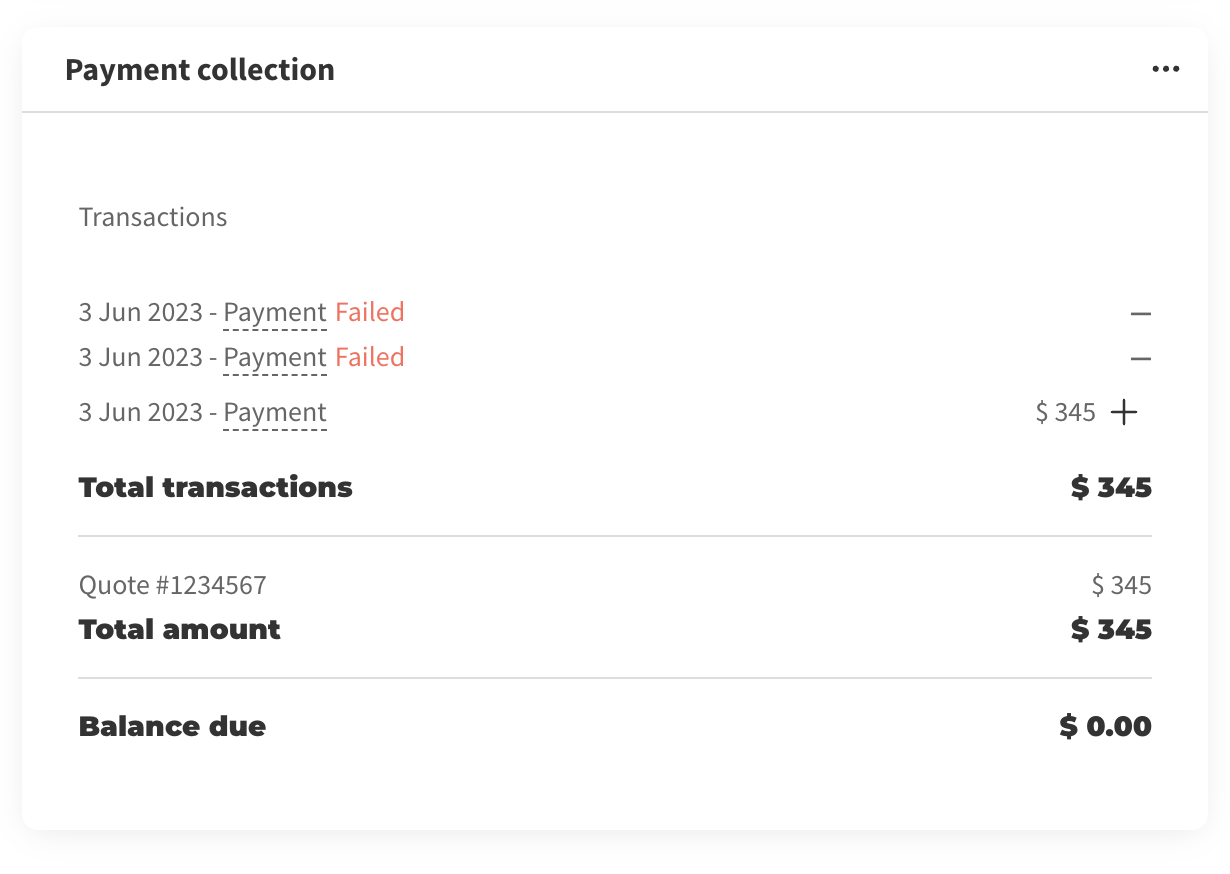Expand the $ 345 payment with the plus icon
The image size is (1230, 874).
(x=1125, y=413)
